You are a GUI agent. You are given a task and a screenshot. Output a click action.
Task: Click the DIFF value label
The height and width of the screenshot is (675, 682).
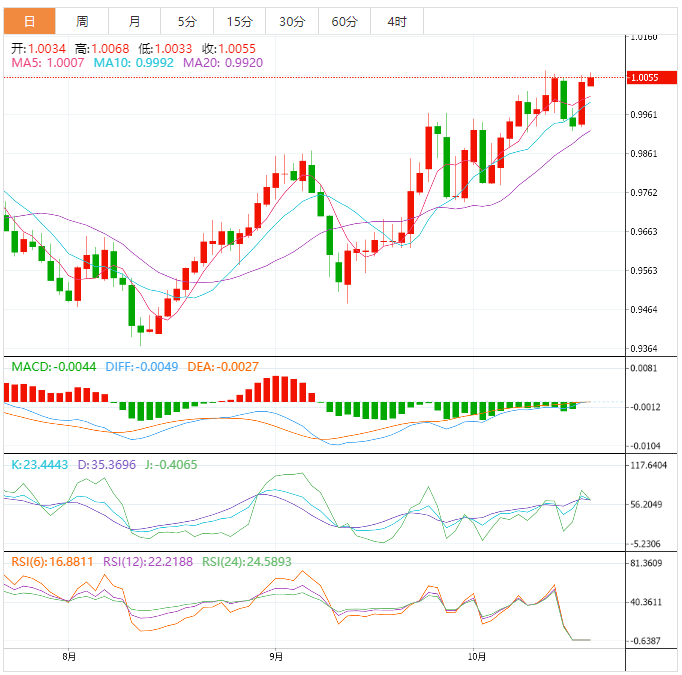point(141,367)
